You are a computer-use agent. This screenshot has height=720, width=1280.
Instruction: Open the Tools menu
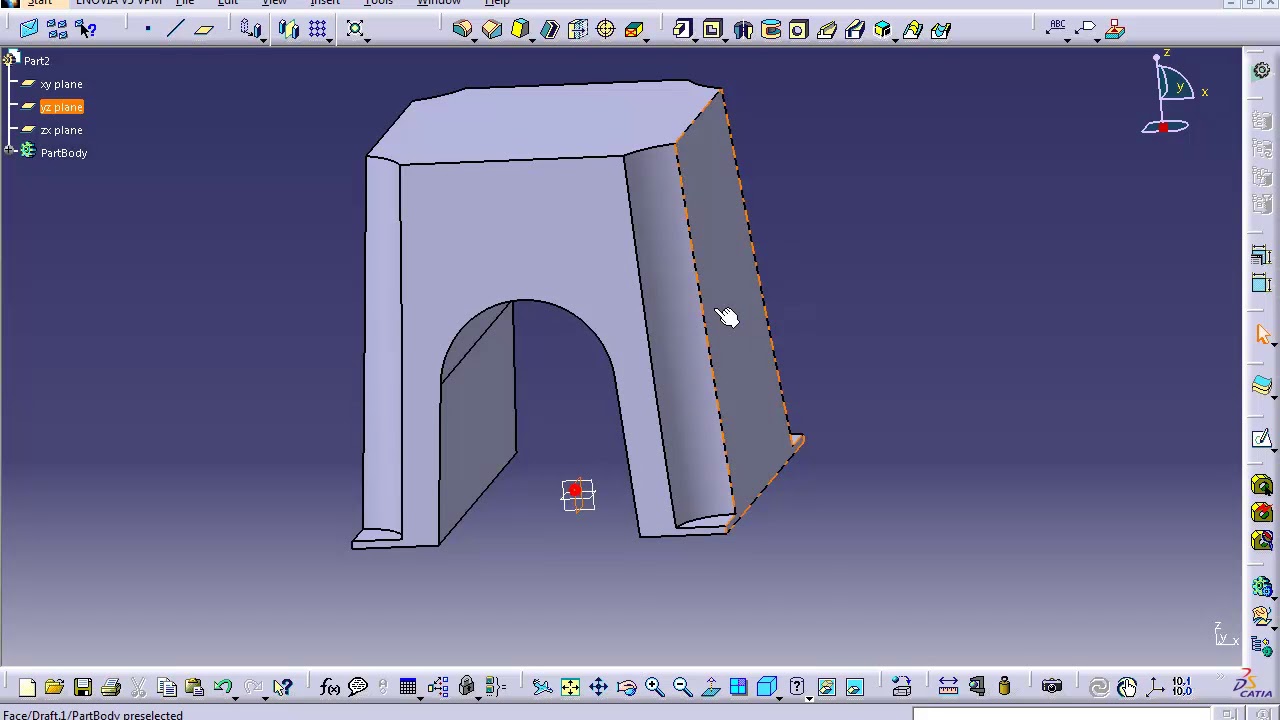[x=378, y=3]
